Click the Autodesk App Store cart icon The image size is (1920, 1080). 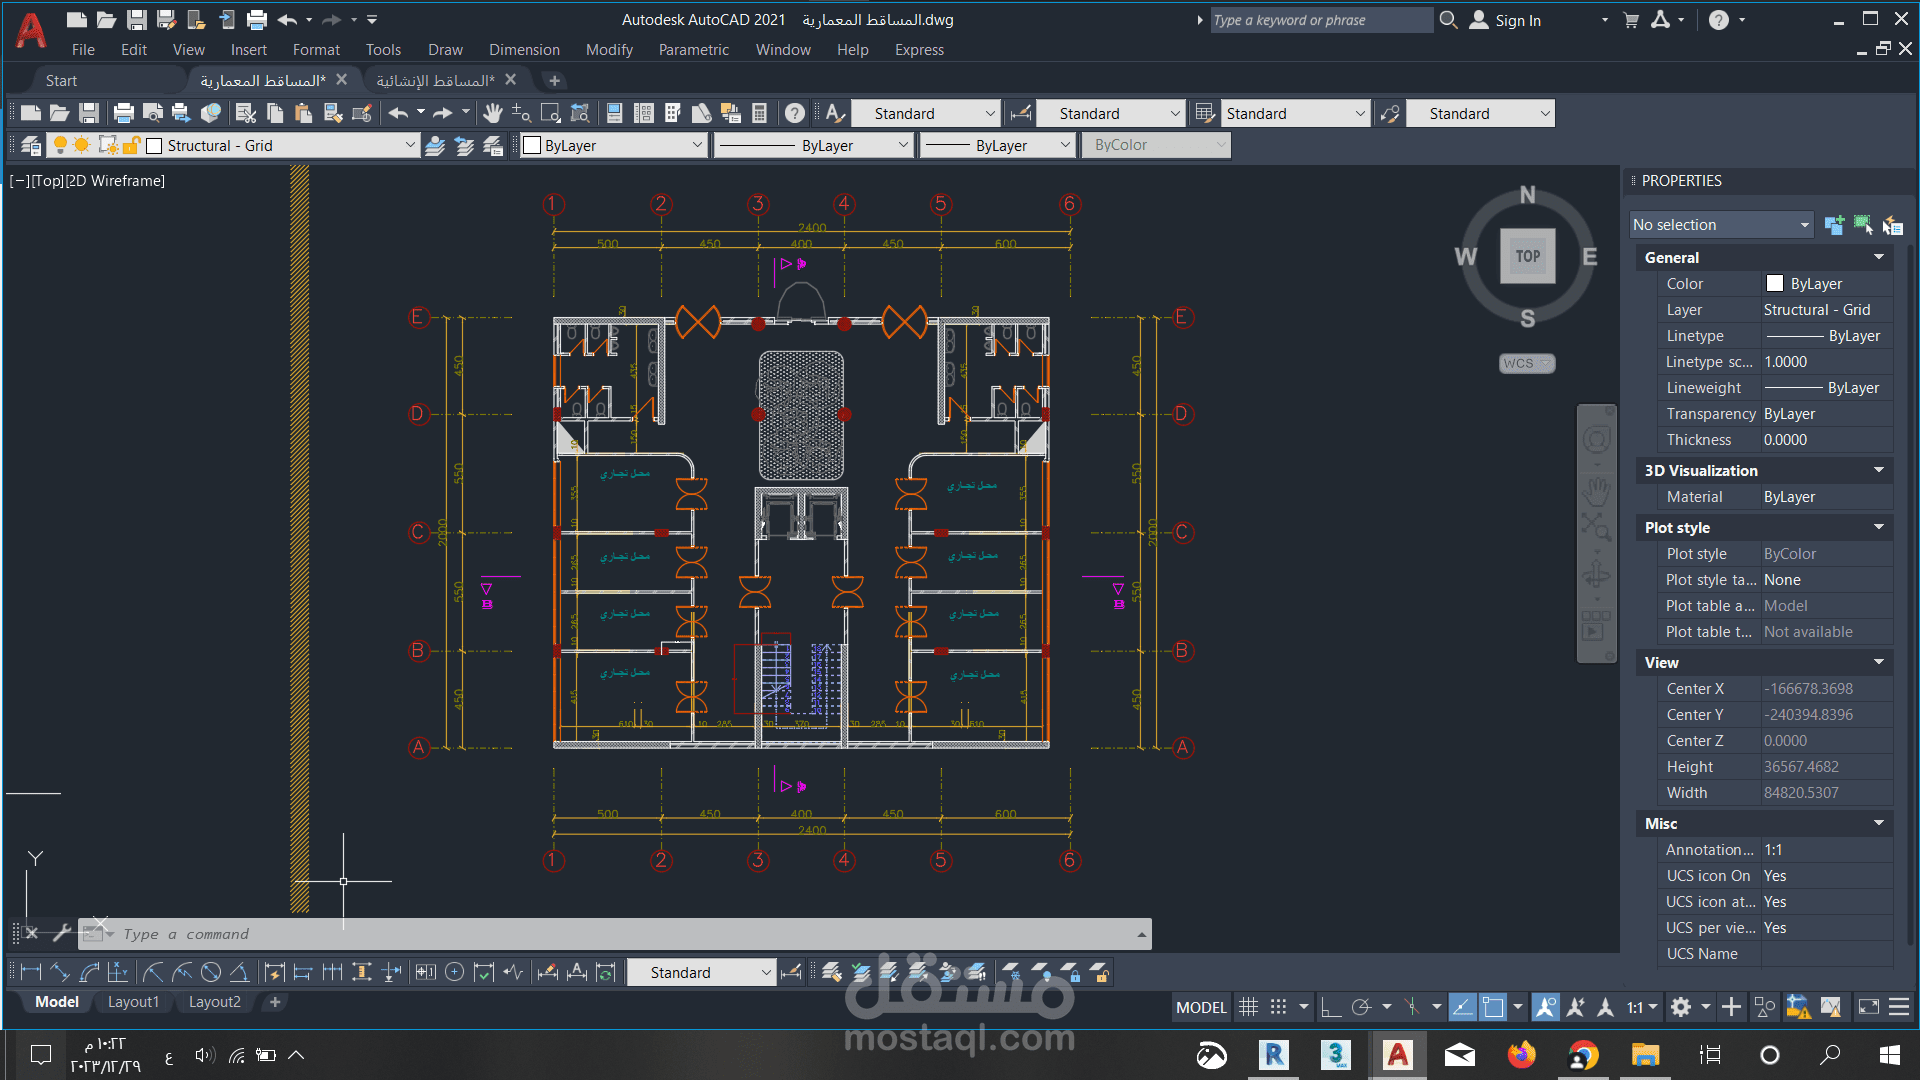1631,20
